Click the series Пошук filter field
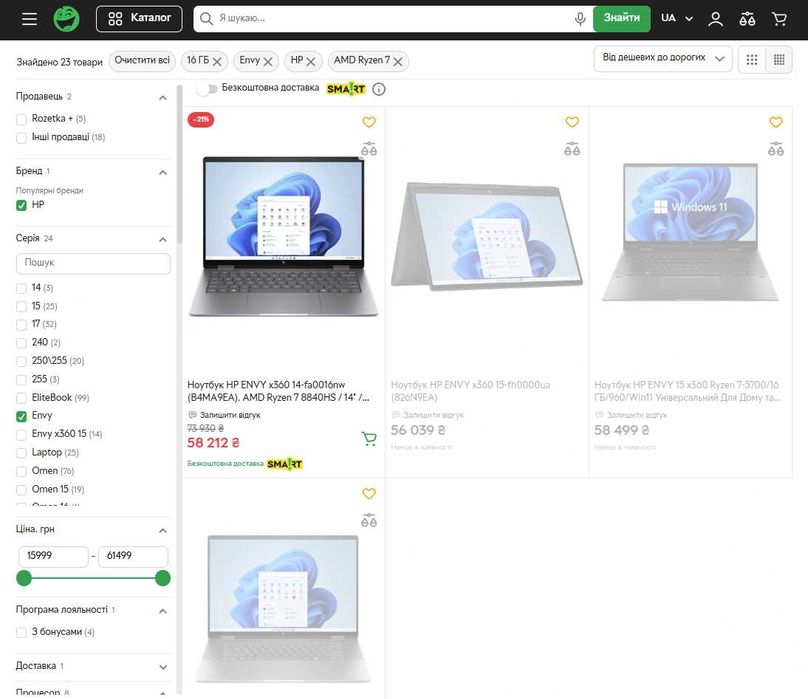This screenshot has height=699, width=808. pyautogui.click(x=93, y=263)
